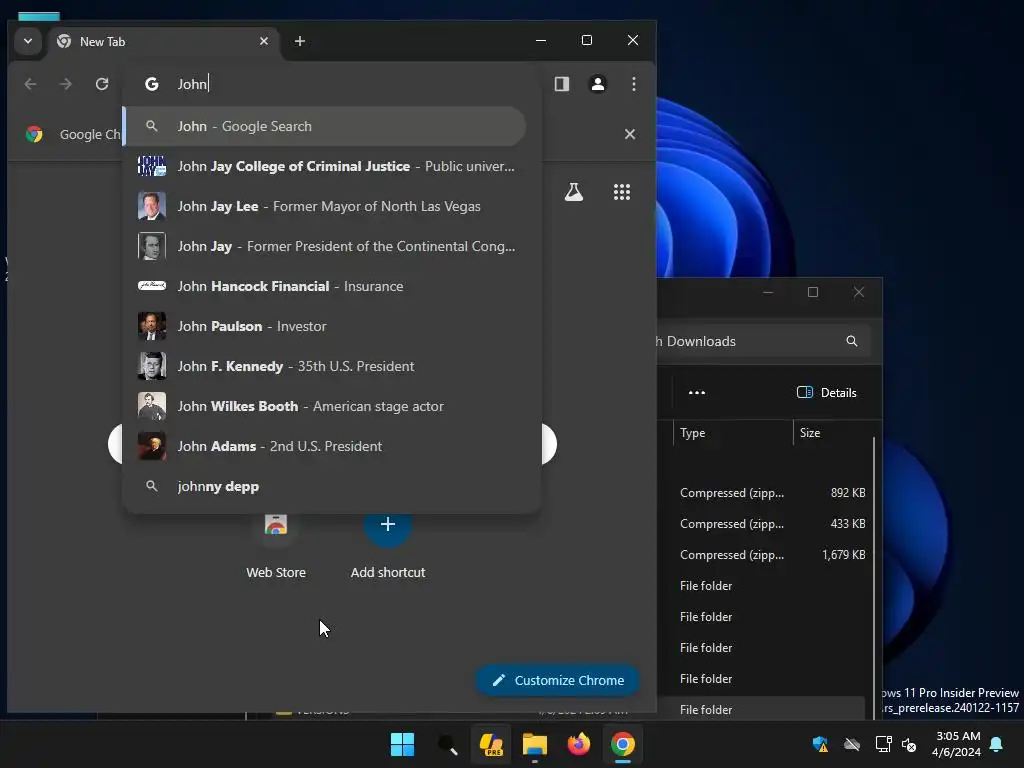Click the Google G icon in address bar
1024x768 pixels.
(x=152, y=84)
